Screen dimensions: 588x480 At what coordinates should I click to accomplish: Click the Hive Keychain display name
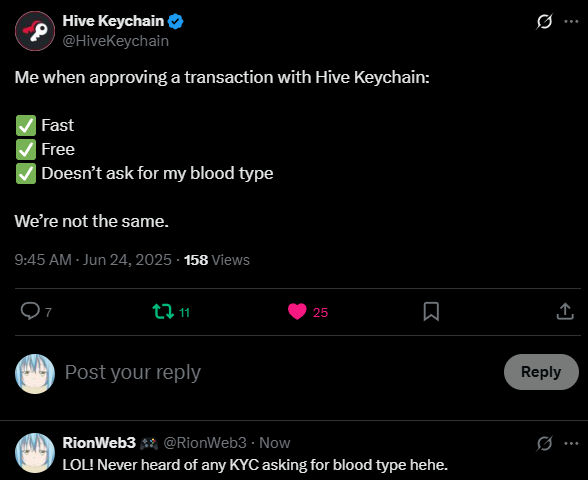coord(113,21)
